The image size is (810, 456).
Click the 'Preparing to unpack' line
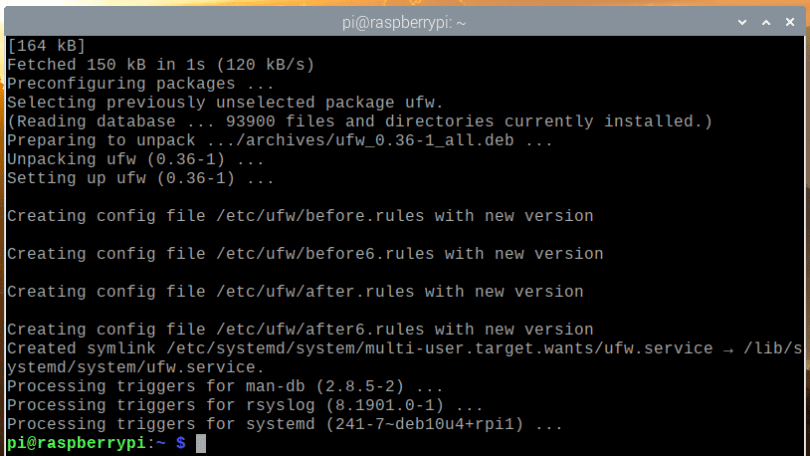point(280,140)
